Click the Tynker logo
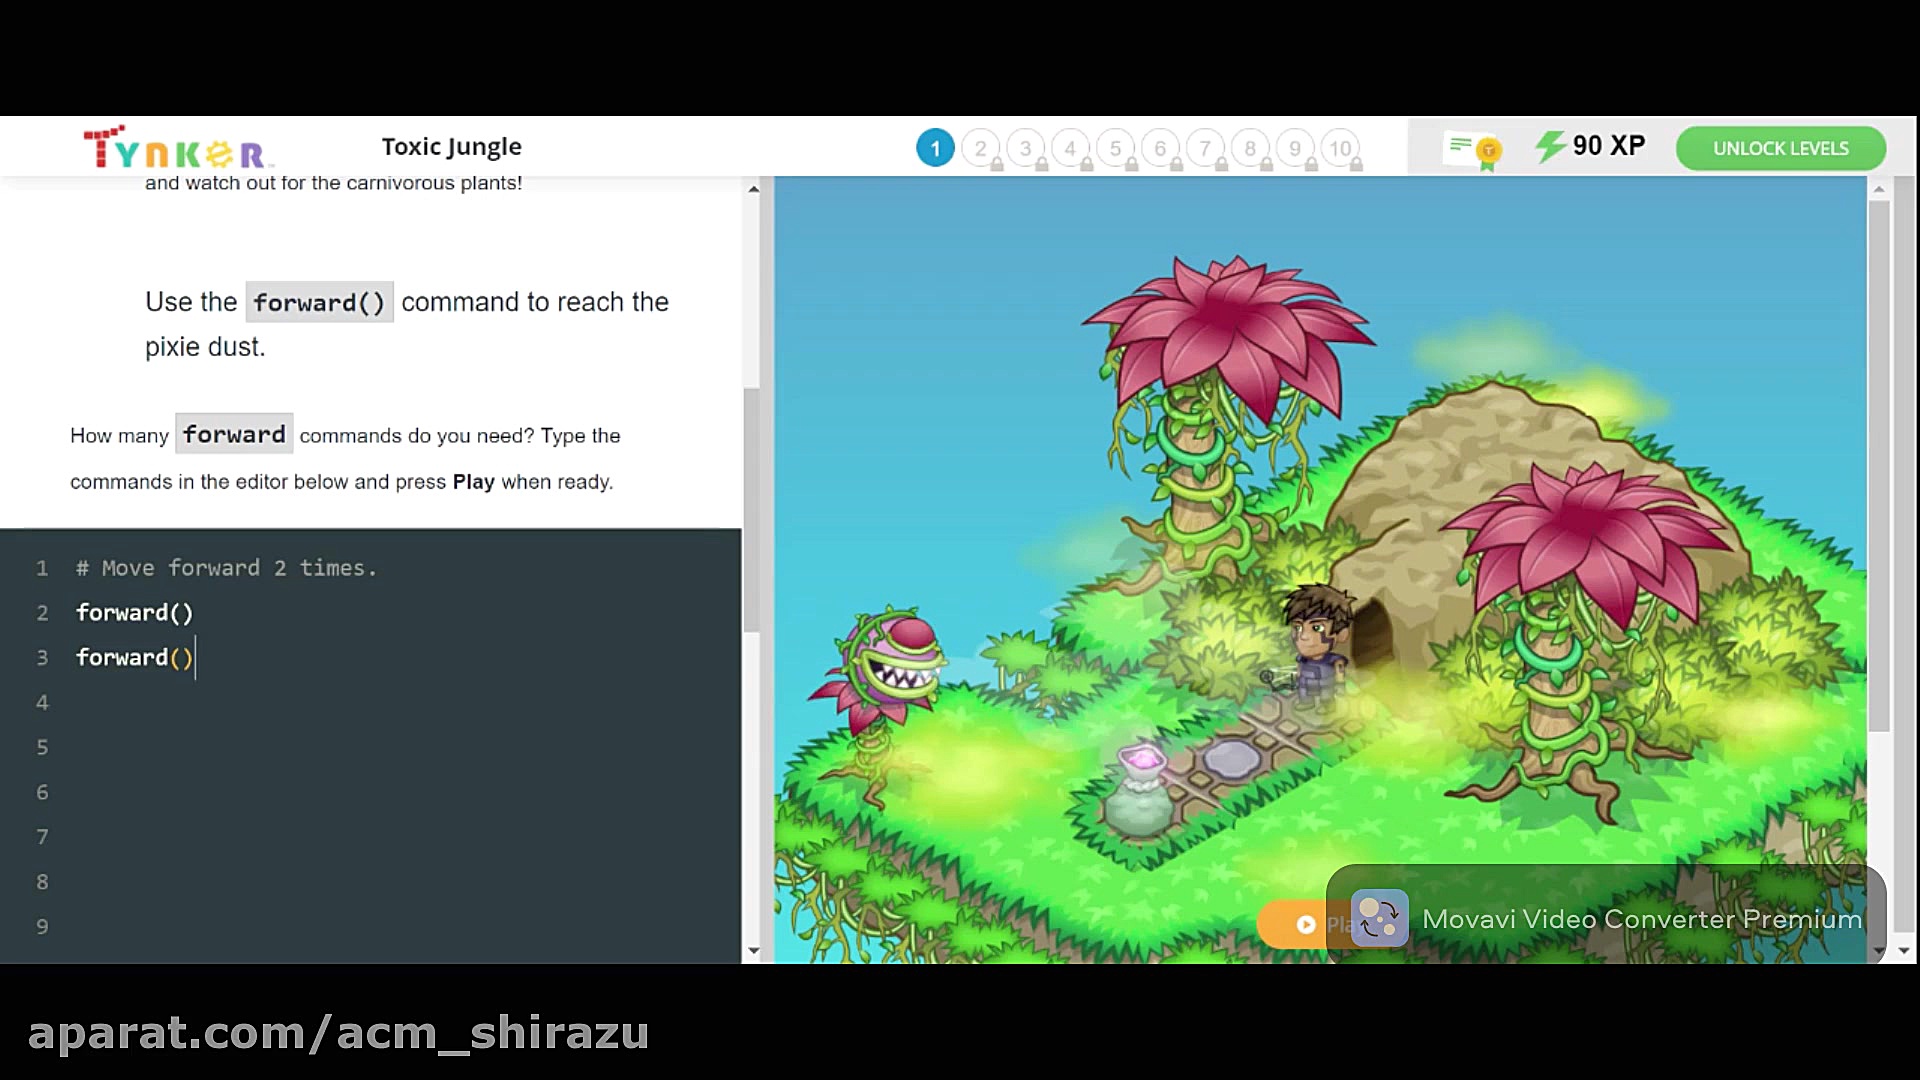Viewport: 1920px width, 1080px height. 177,148
